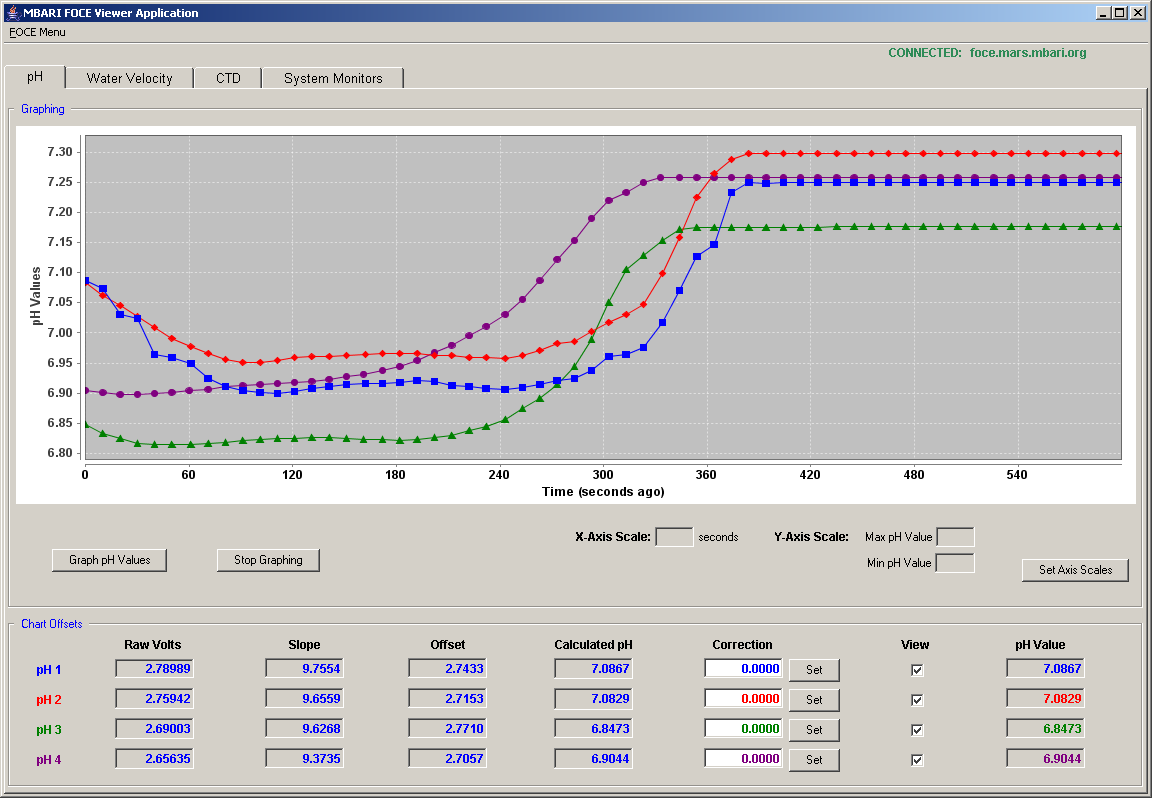Uncheck the pH 1 View checkbox
Viewport: 1152px width, 798px height.
(x=917, y=670)
